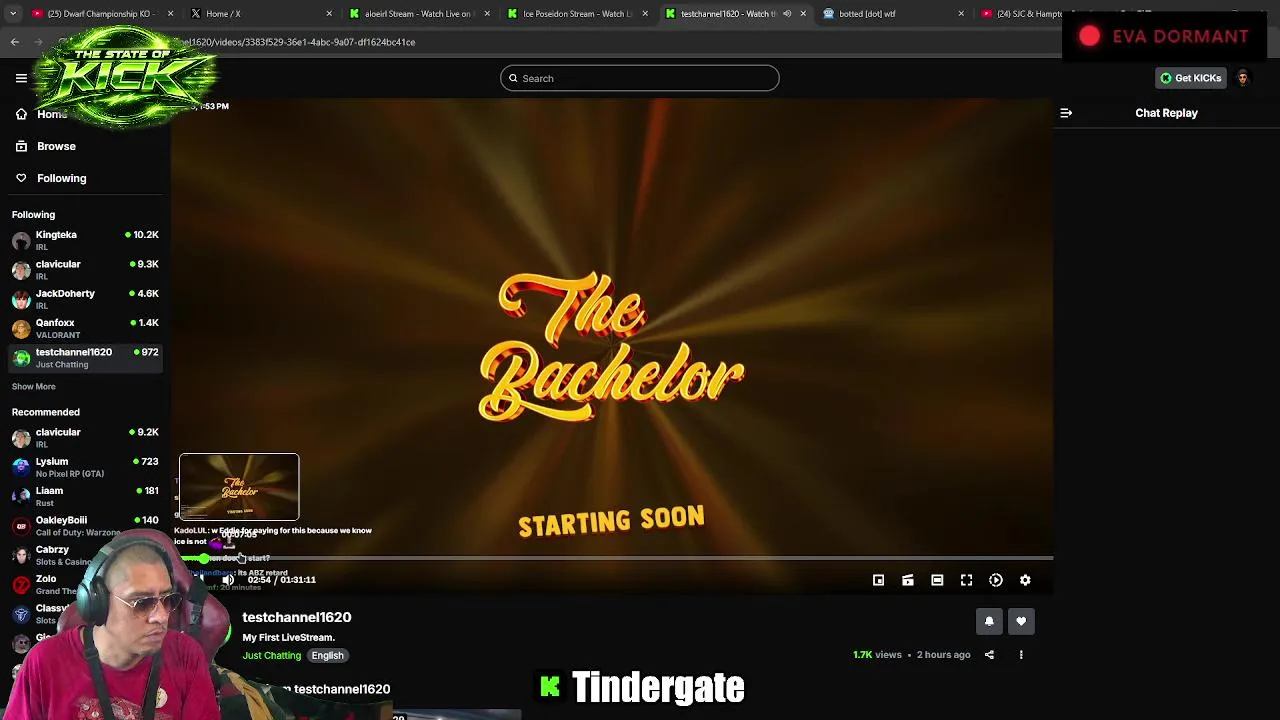Open the Following page in sidebar

[61, 178]
